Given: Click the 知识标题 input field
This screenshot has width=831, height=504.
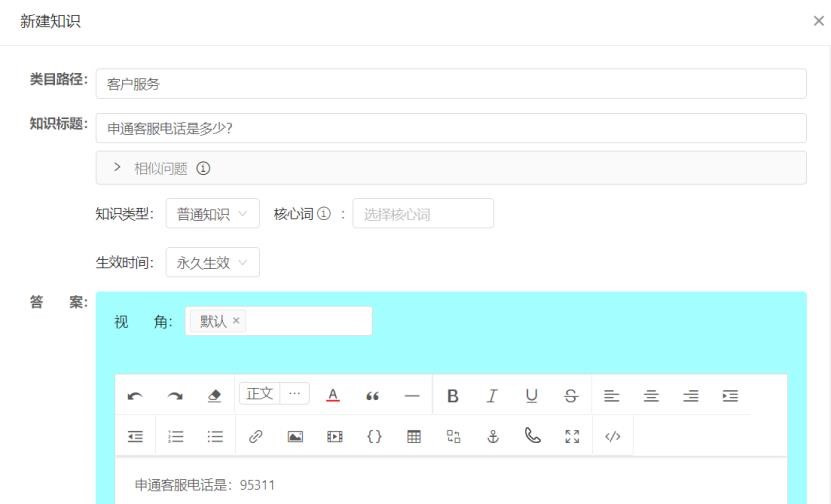Looking at the screenshot, I should coord(451,128).
